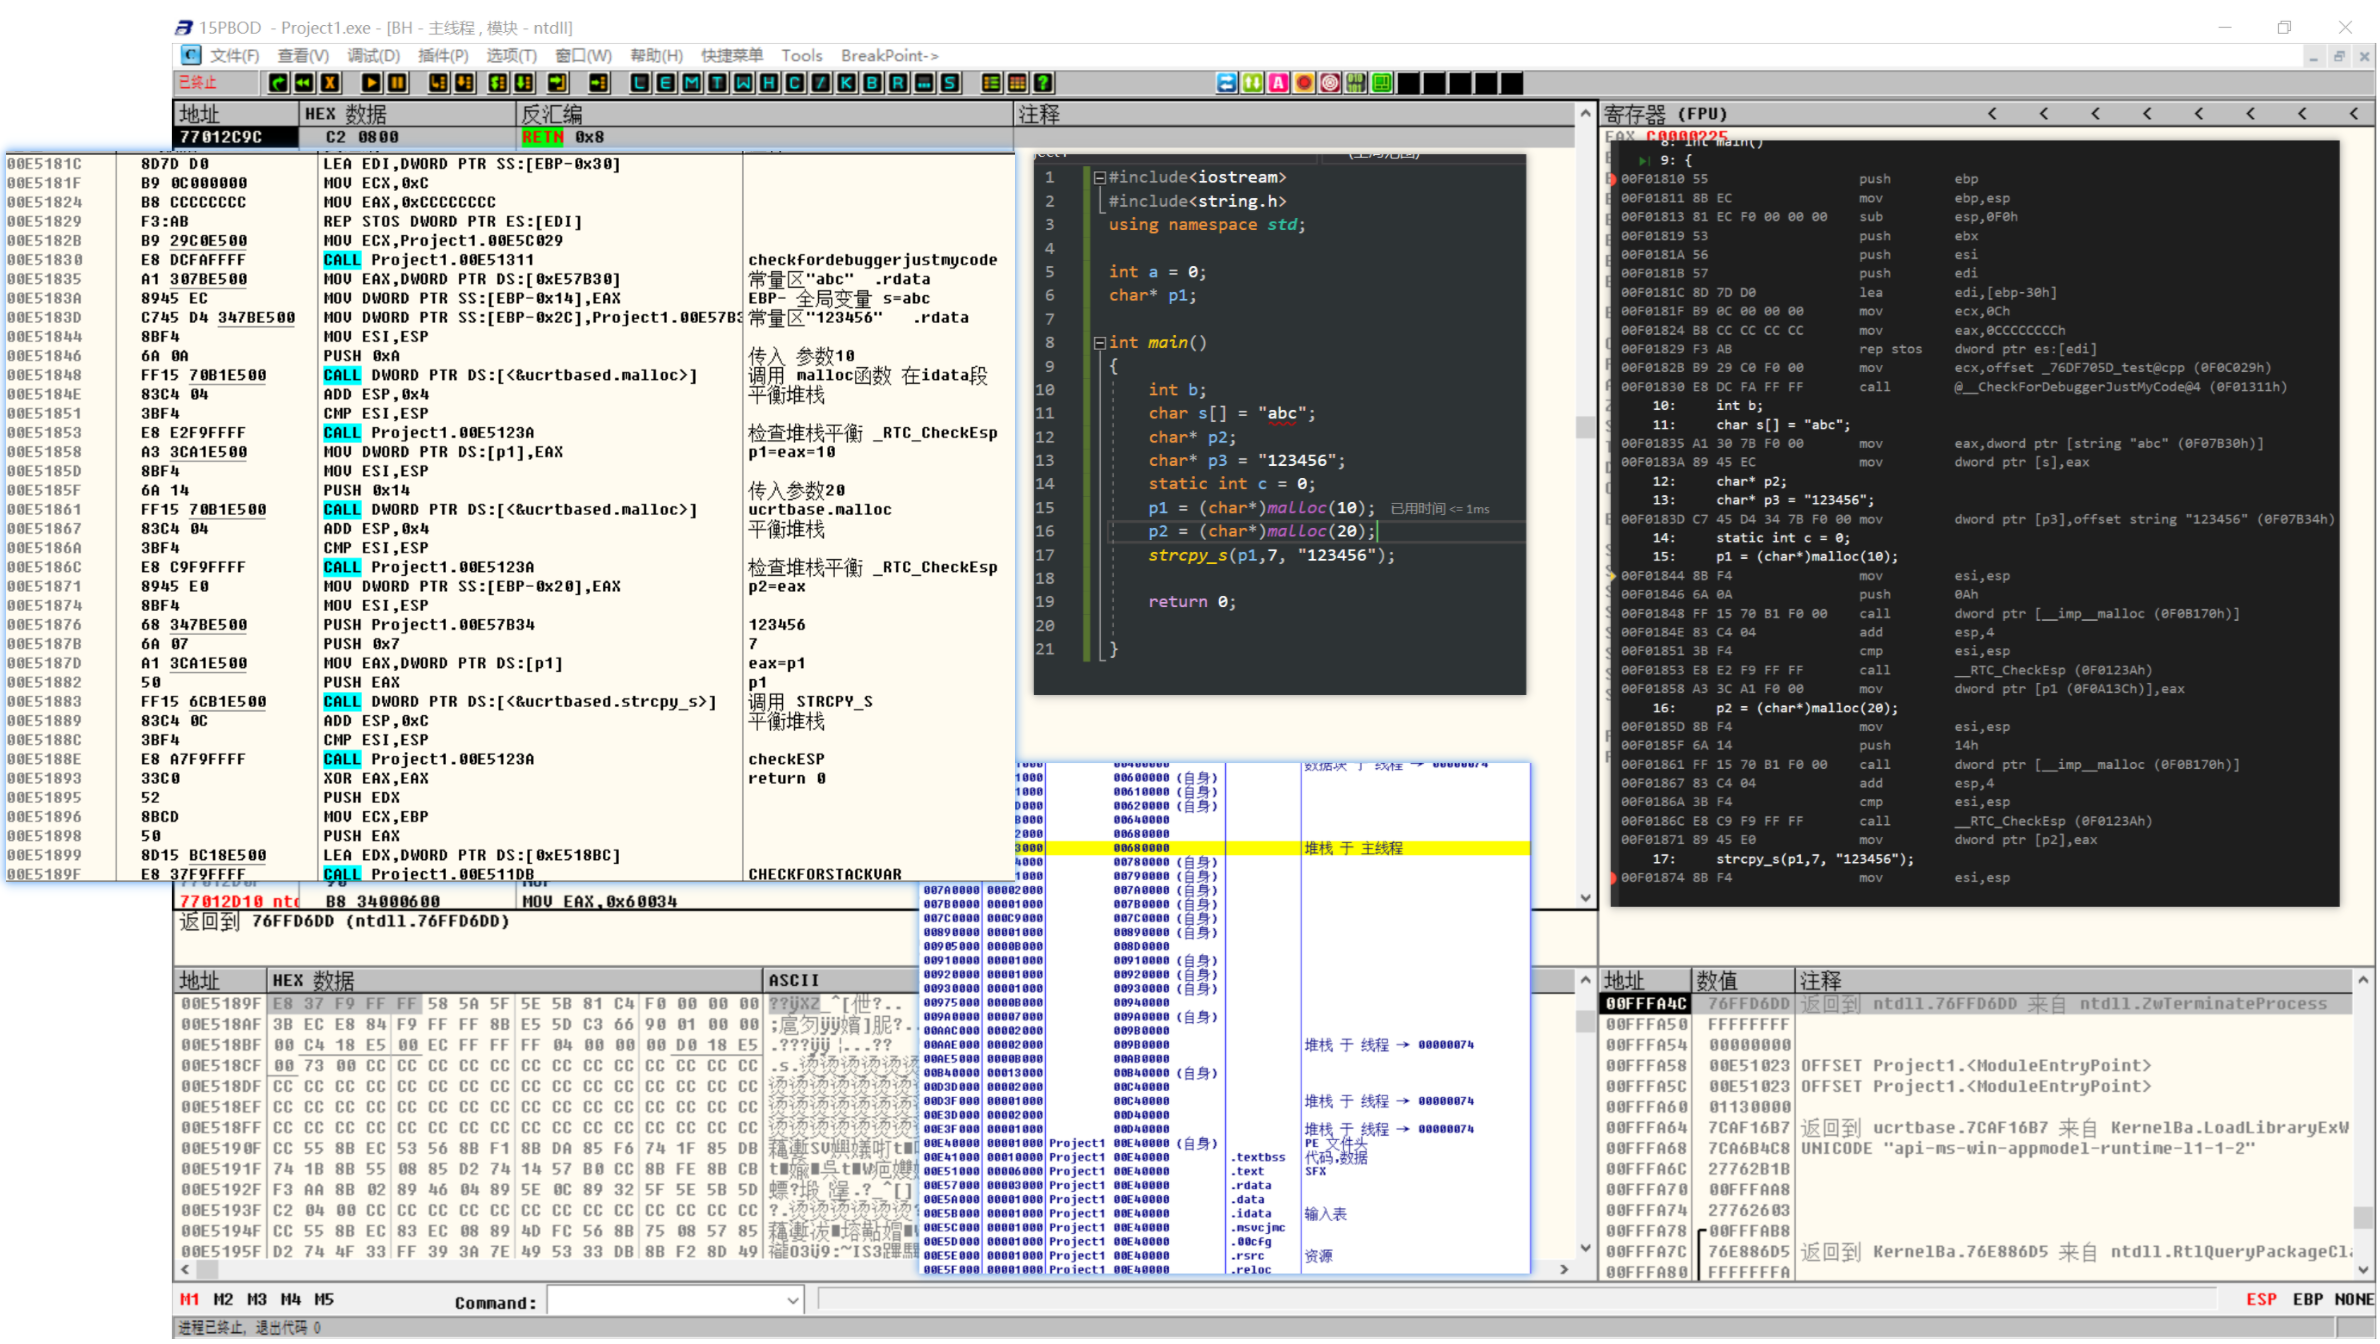Toggle the 寄存器 (FPU) register view header
The image size is (2380, 1344).
pos(1664,114)
